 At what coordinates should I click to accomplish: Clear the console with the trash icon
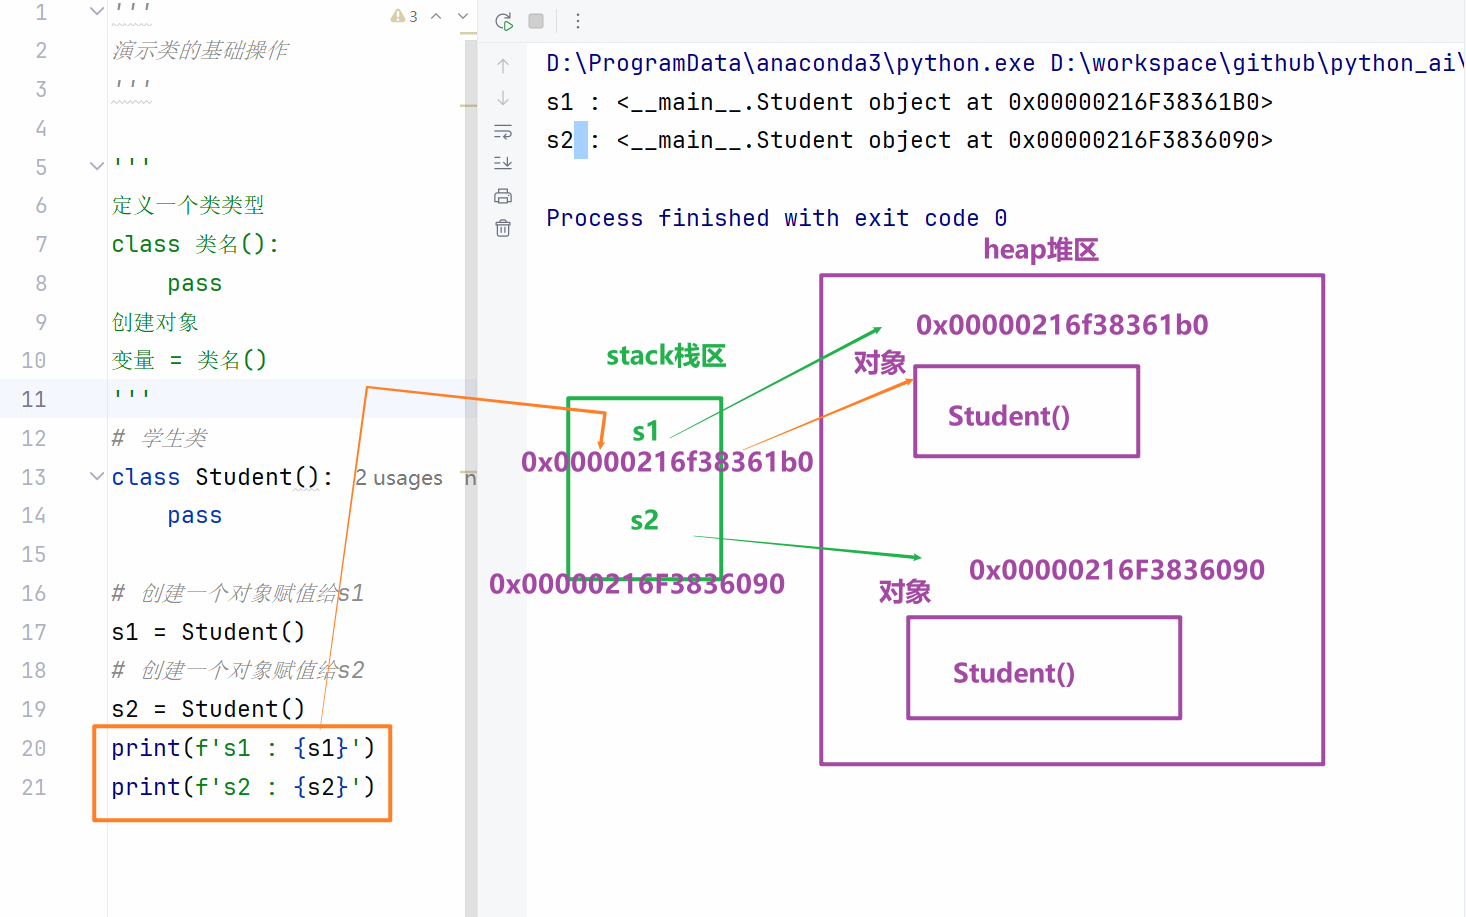point(503,228)
